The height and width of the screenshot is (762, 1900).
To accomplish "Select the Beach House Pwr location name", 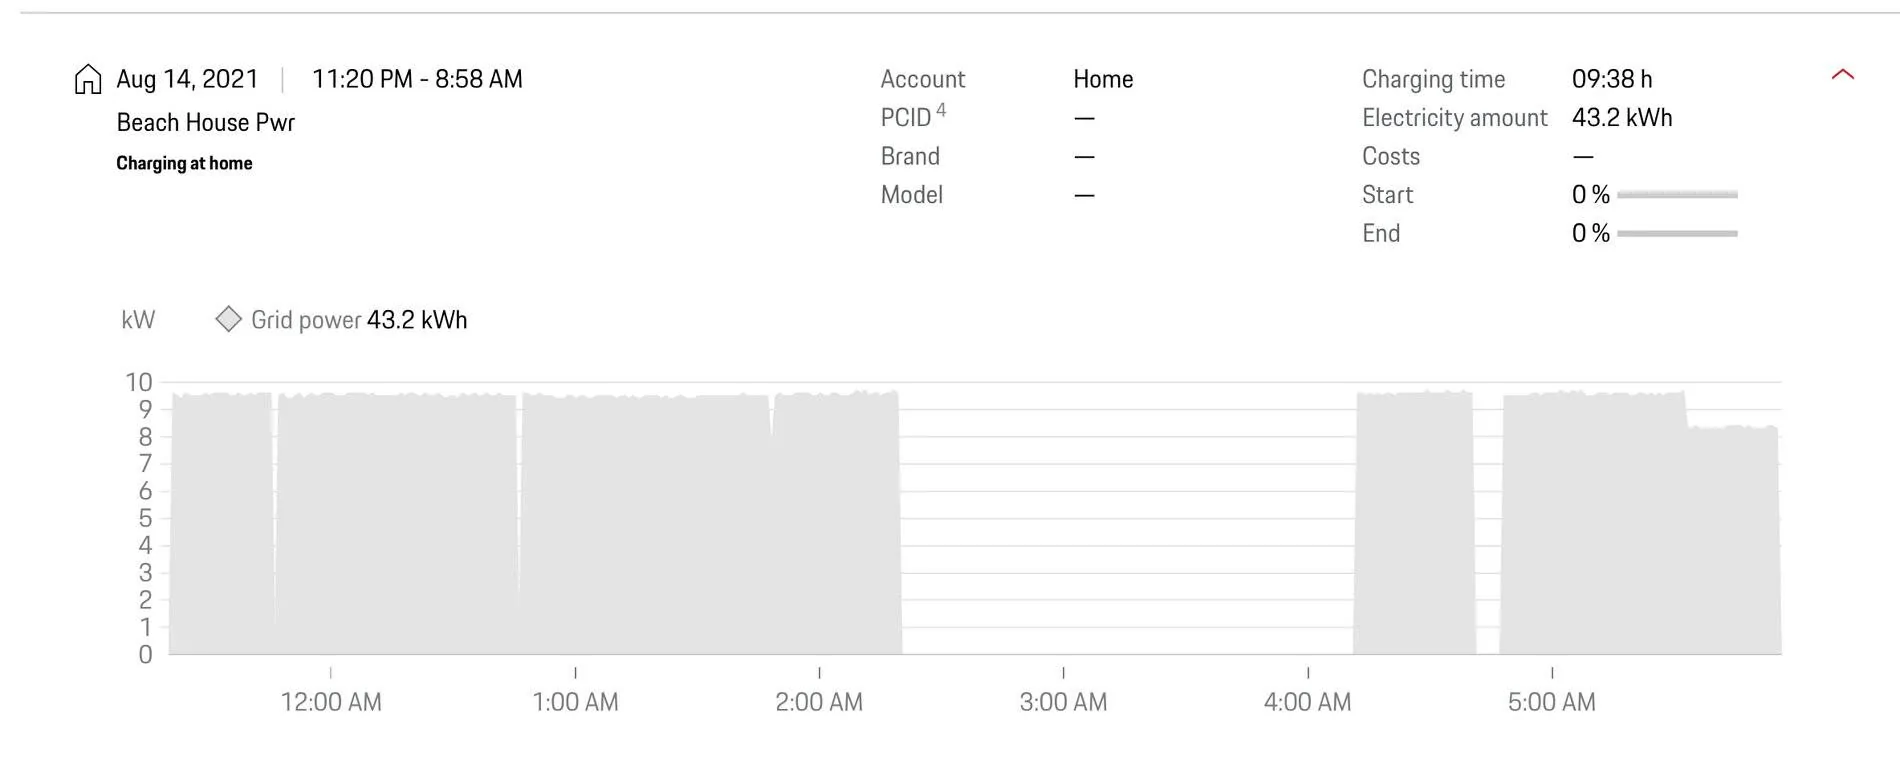I will (x=206, y=123).
